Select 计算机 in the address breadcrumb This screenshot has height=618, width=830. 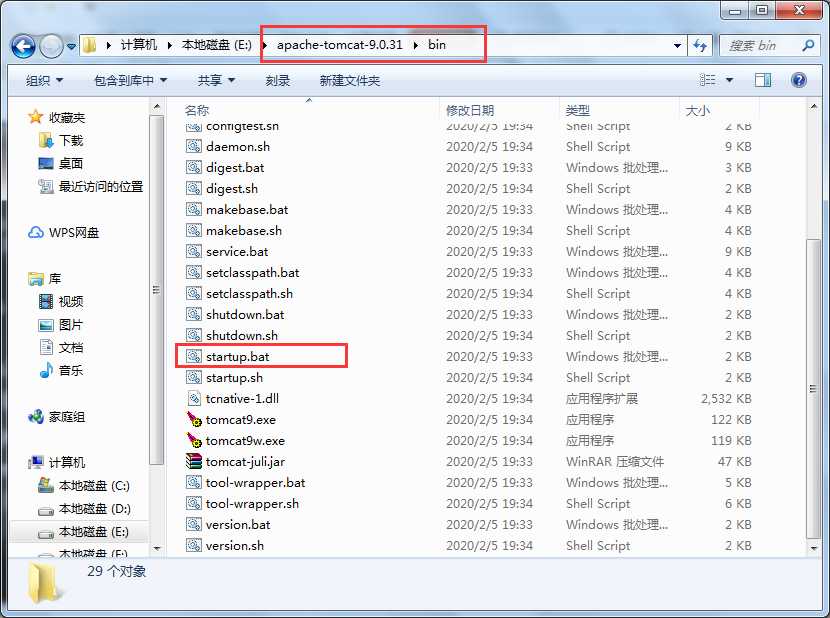[139, 45]
